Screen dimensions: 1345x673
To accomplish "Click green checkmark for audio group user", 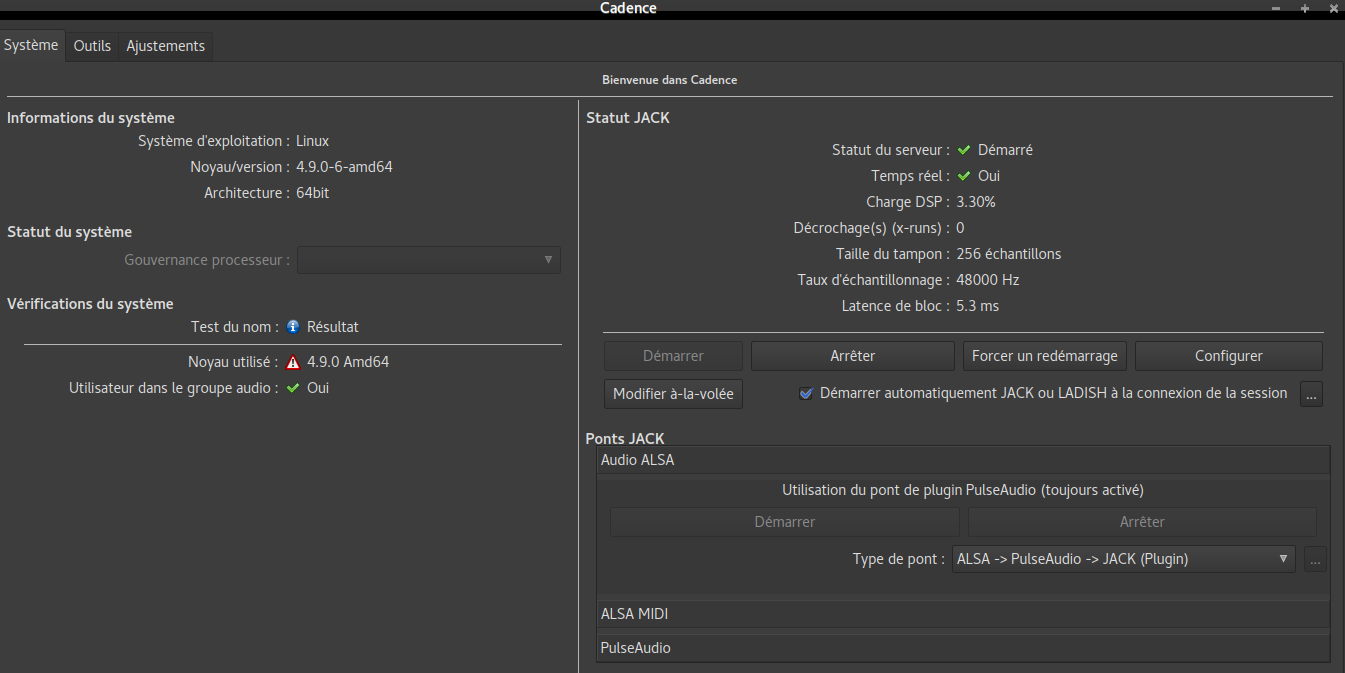I will click(x=293, y=388).
